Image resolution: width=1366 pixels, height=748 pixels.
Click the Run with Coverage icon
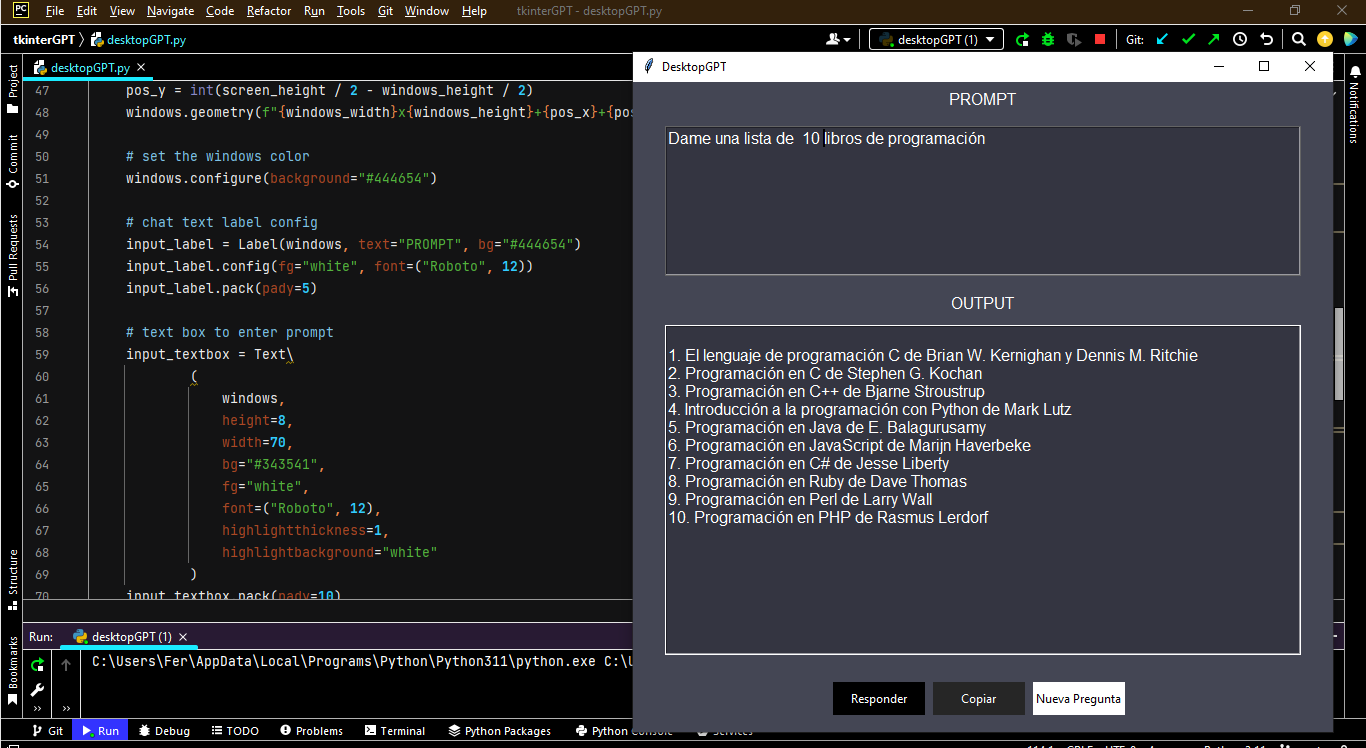(x=1074, y=40)
